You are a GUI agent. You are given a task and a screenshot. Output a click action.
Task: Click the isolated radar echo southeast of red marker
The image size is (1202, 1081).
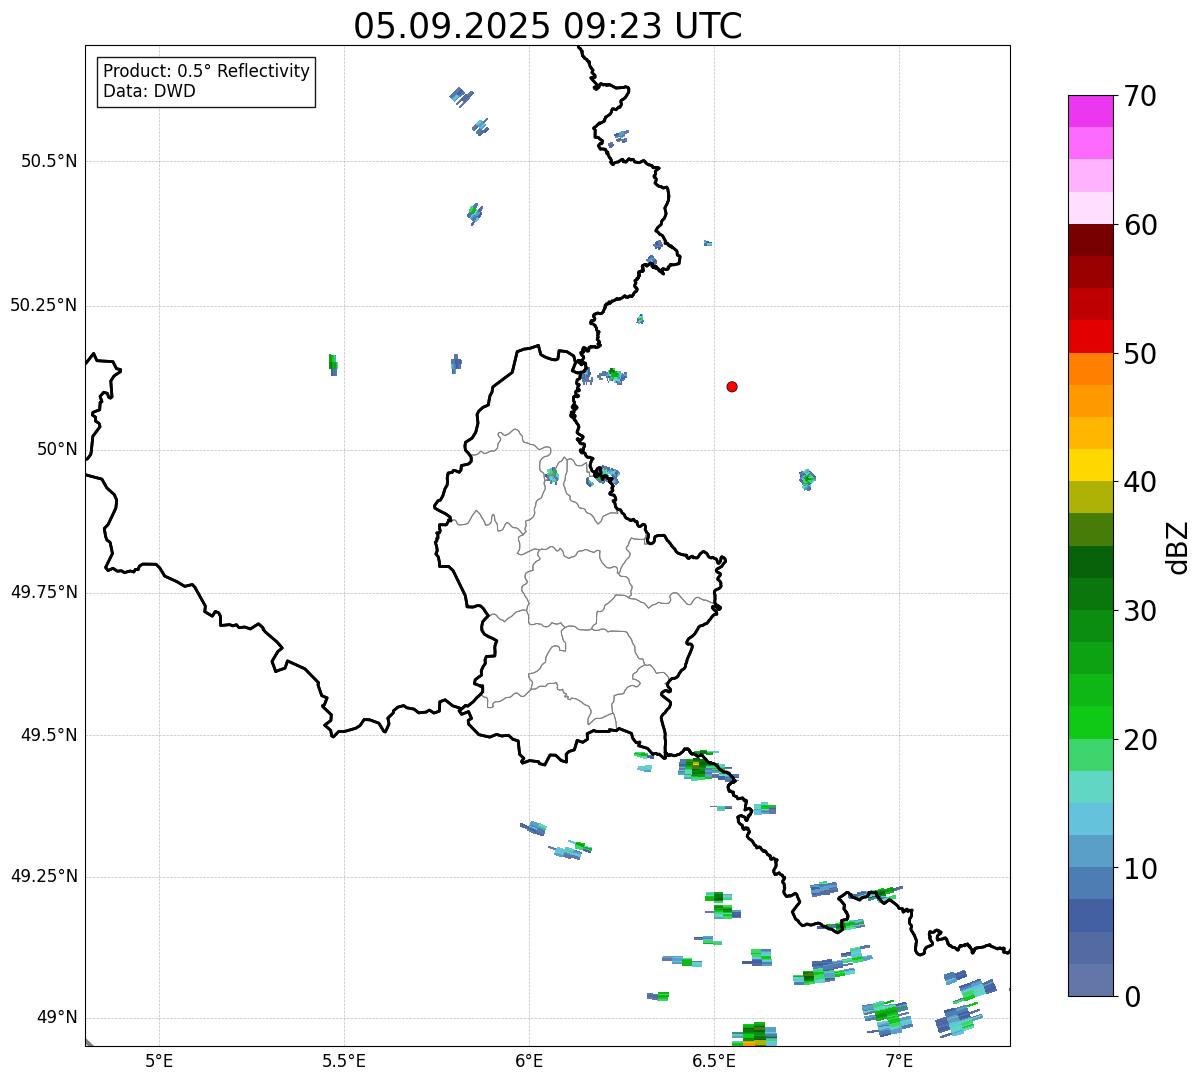807,479
